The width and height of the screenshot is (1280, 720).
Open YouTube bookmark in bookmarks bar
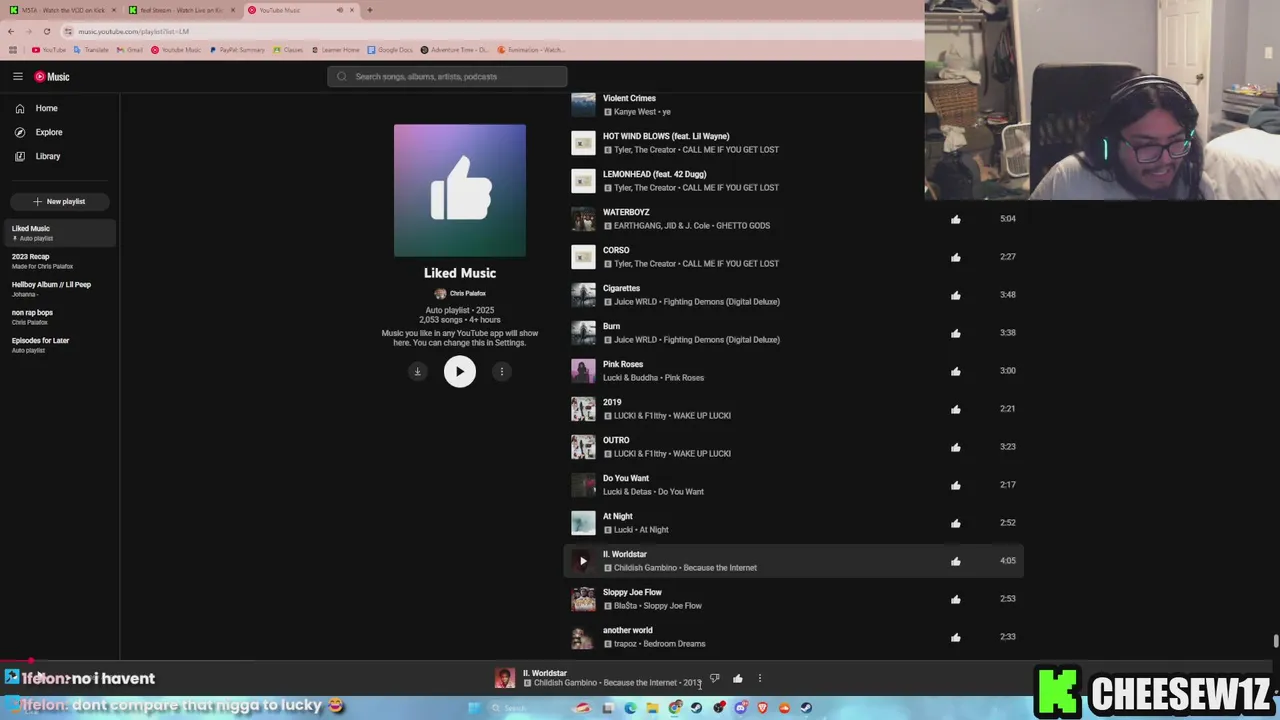tap(48, 49)
